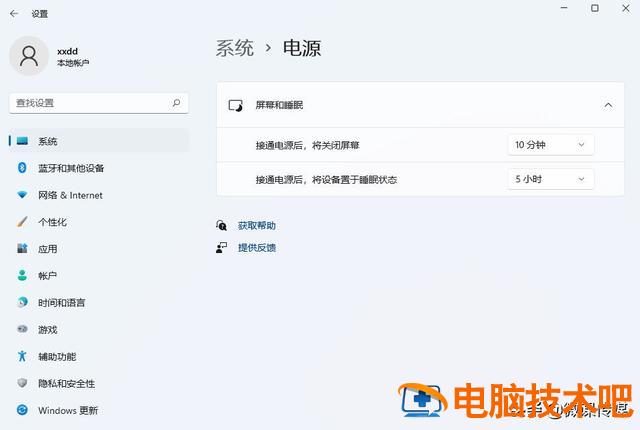Go to 辅助功能 settings
Screen dimensions: 640x430
point(57,357)
